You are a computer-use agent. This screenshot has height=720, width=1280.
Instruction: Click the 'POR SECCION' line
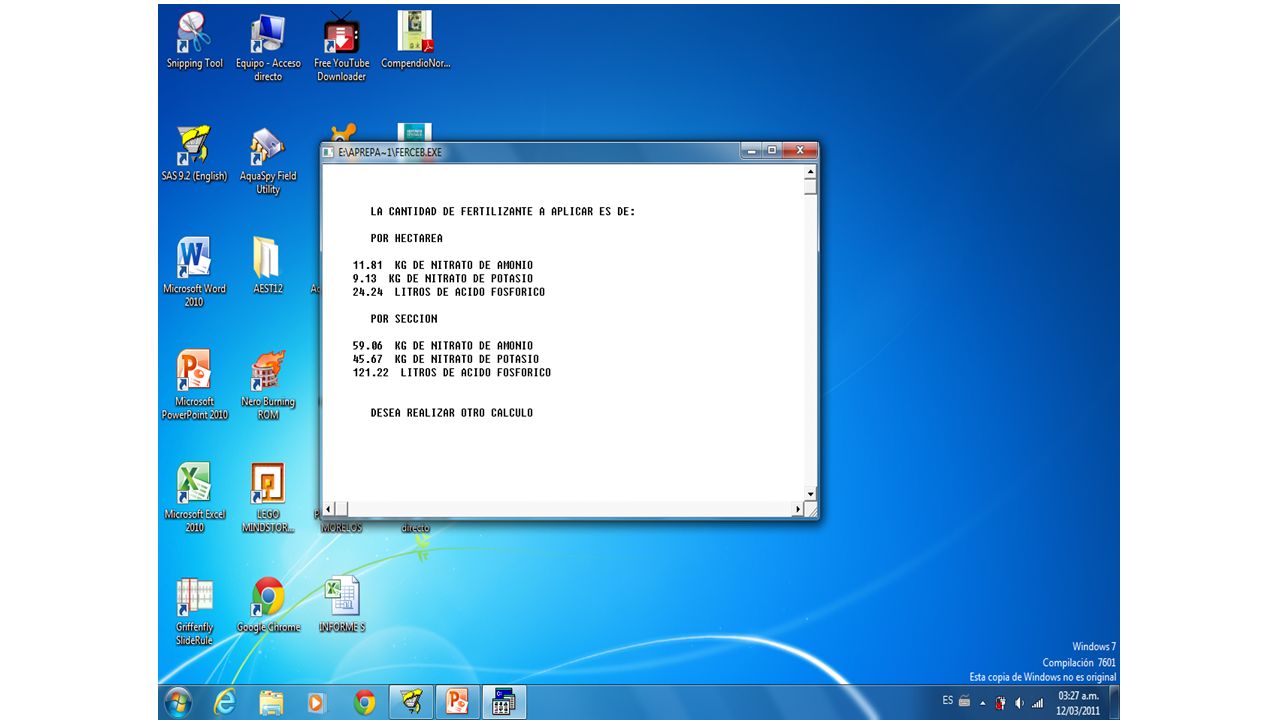pyautogui.click(x=404, y=319)
